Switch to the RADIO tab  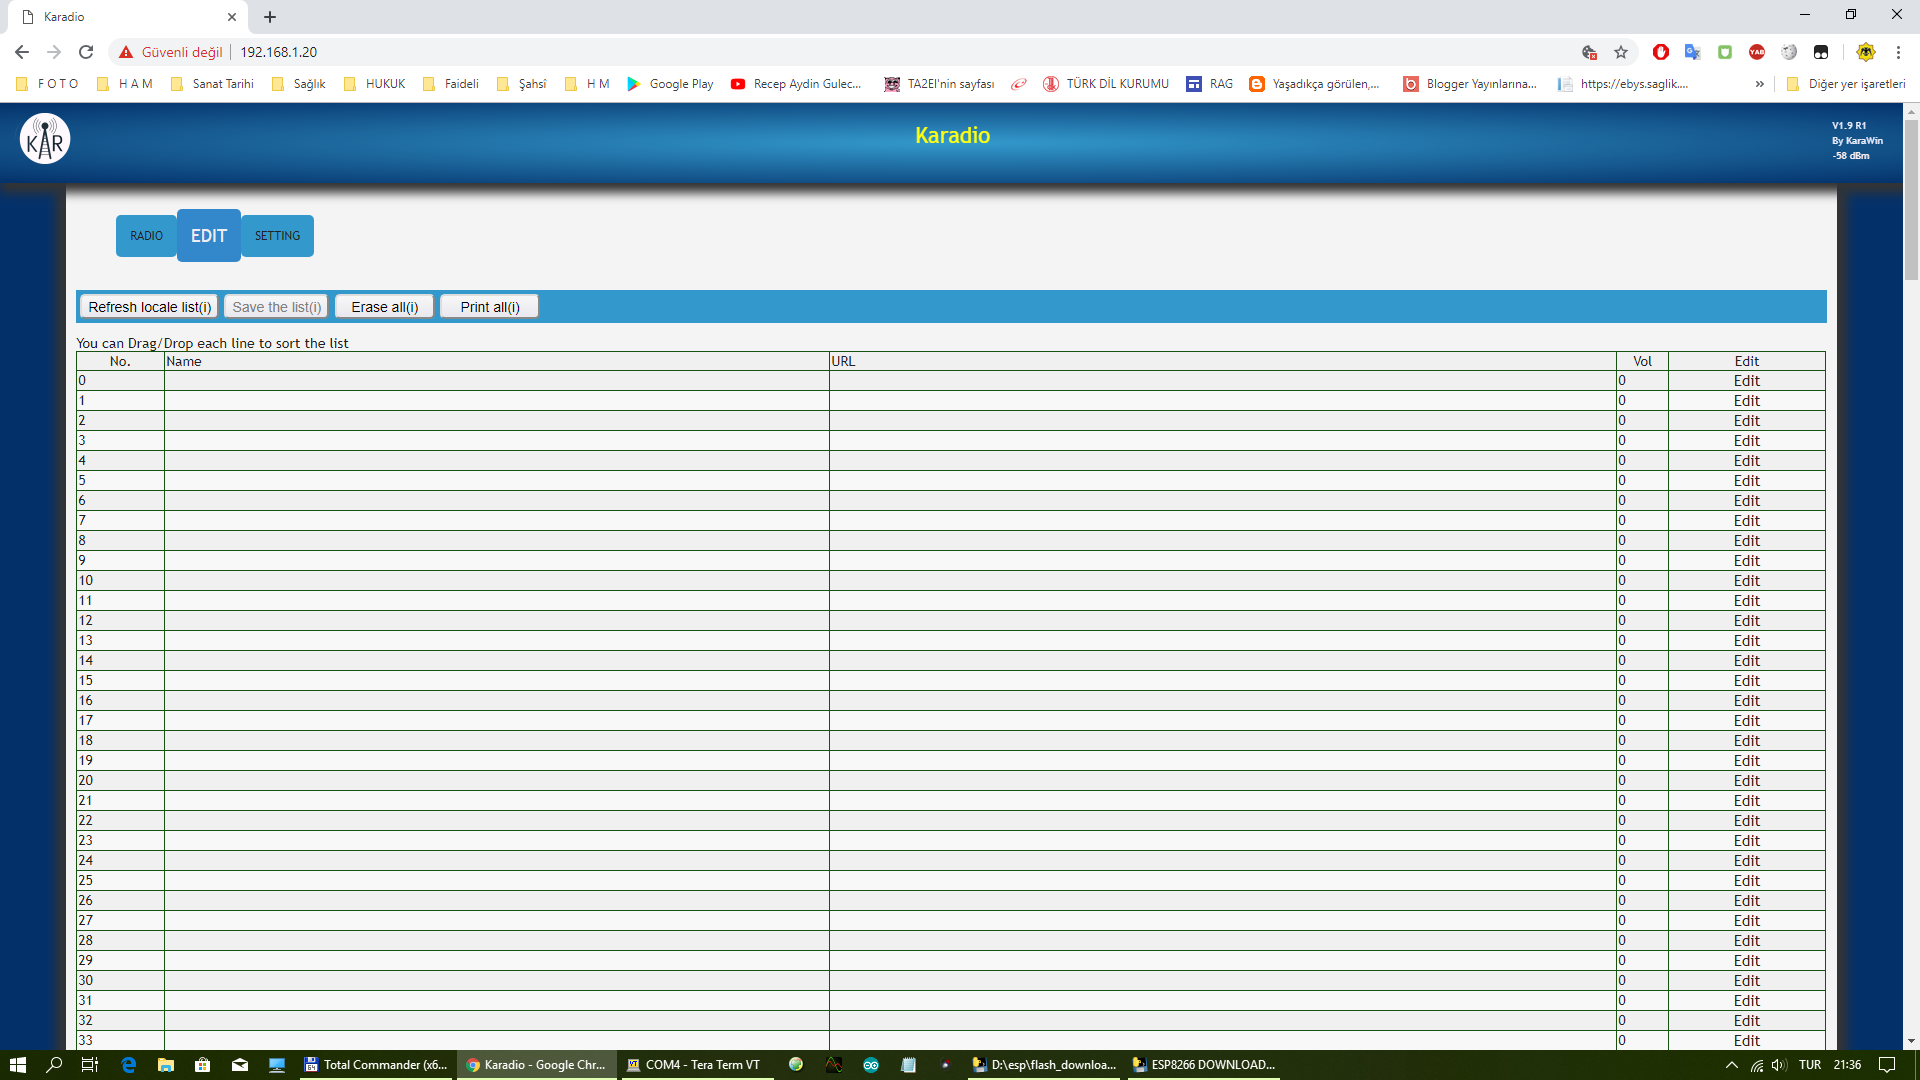pos(146,236)
